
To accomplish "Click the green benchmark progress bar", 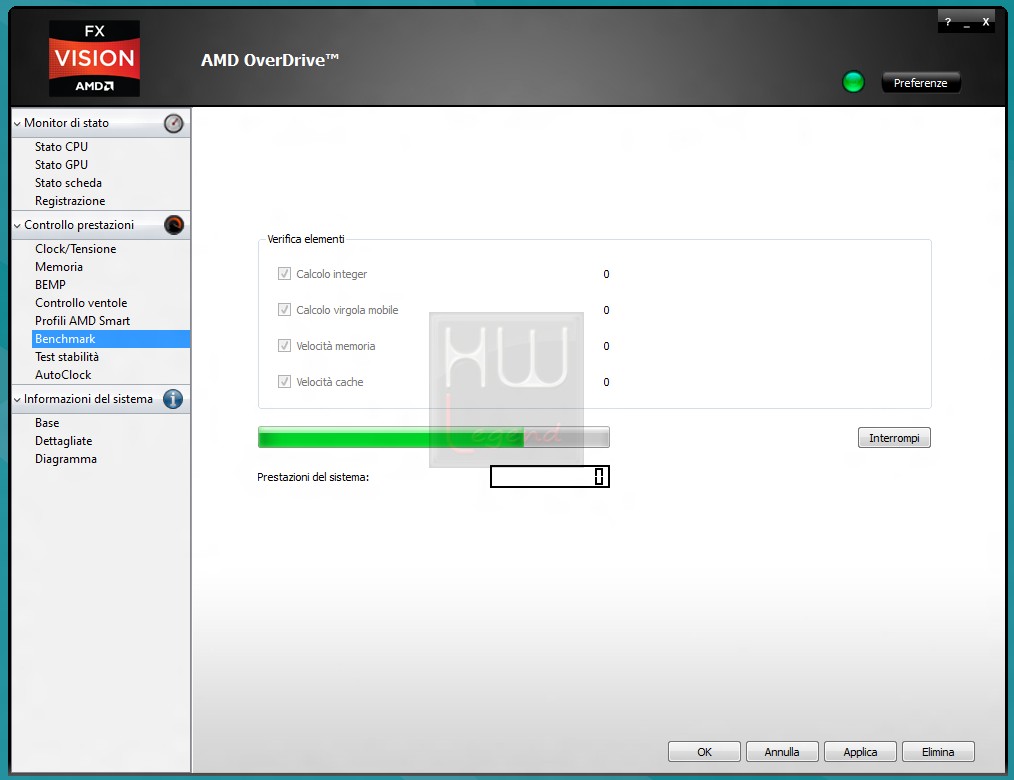I will pos(433,437).
